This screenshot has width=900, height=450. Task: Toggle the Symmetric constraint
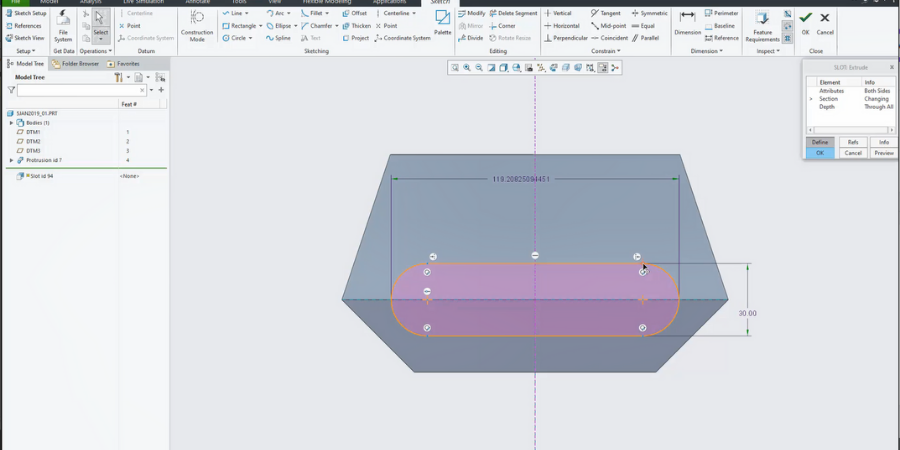pyautogui.click(x=649, y=13)
